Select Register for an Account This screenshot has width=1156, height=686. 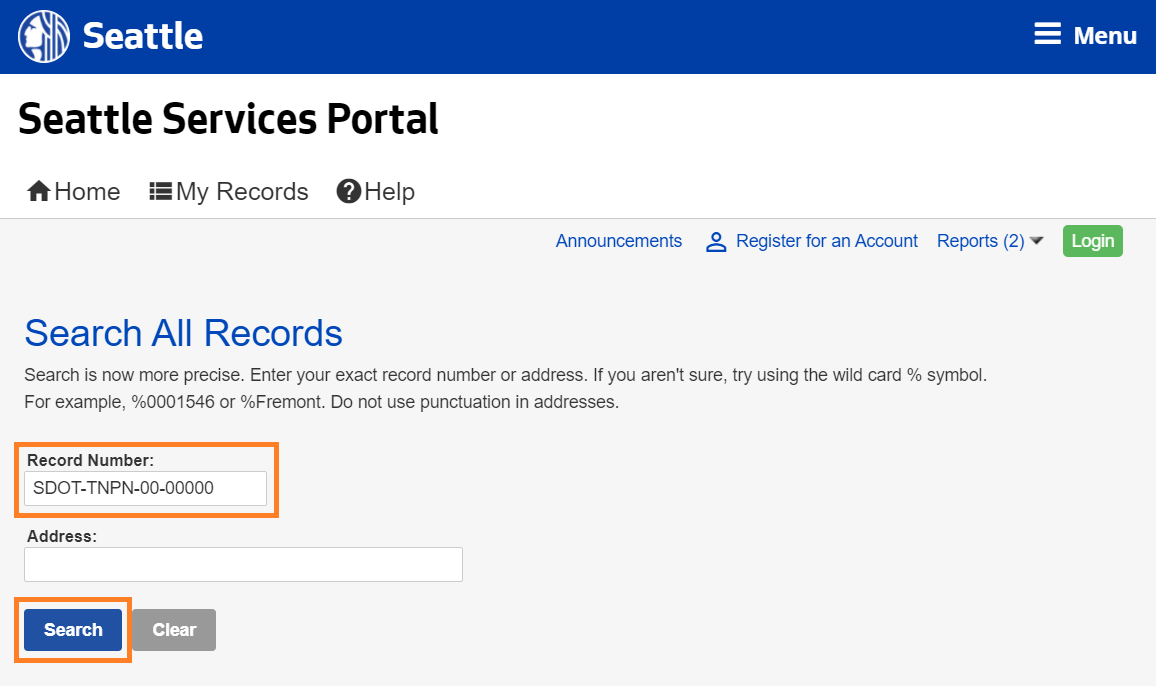[x=826, y=241]
